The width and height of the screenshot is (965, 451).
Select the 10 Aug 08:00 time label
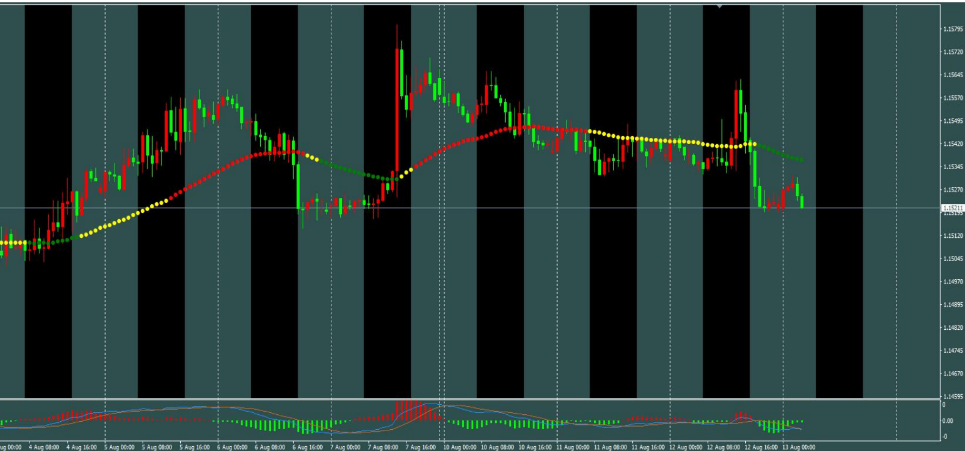click(x=498, y=447)
